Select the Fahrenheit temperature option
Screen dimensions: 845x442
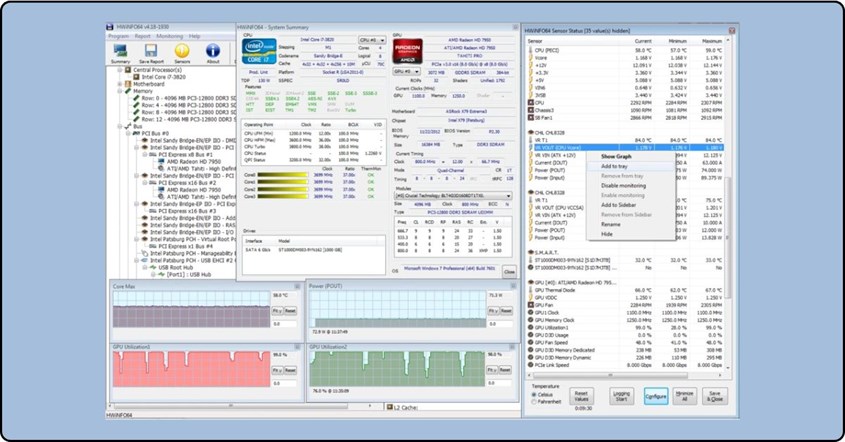click(534, 402)
